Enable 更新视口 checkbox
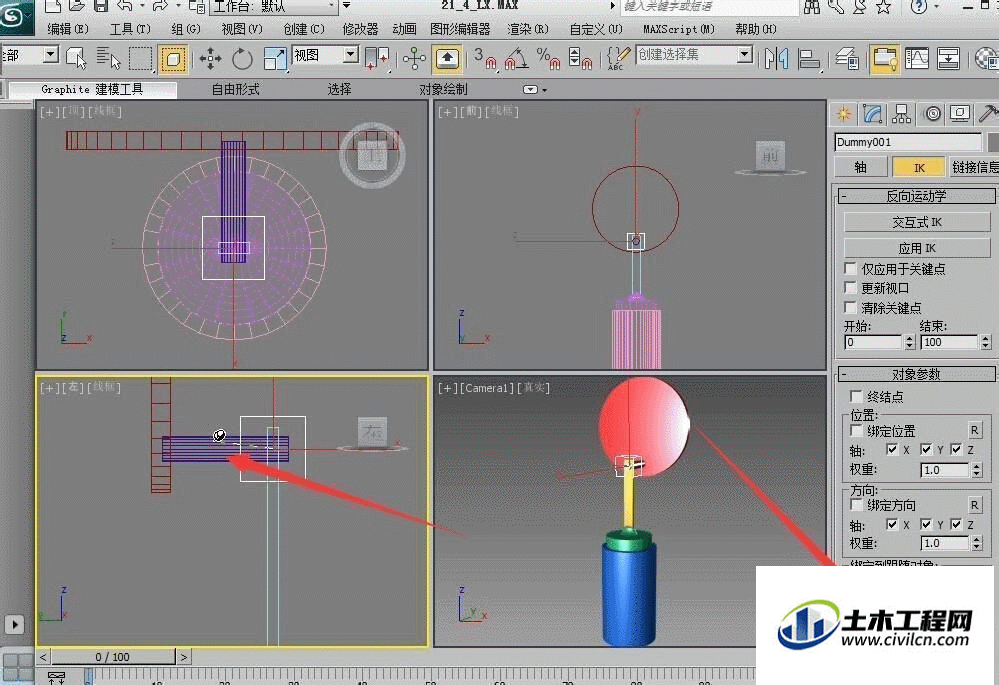The height and width of the screenshot is (685, 999). tap(850, 287)
